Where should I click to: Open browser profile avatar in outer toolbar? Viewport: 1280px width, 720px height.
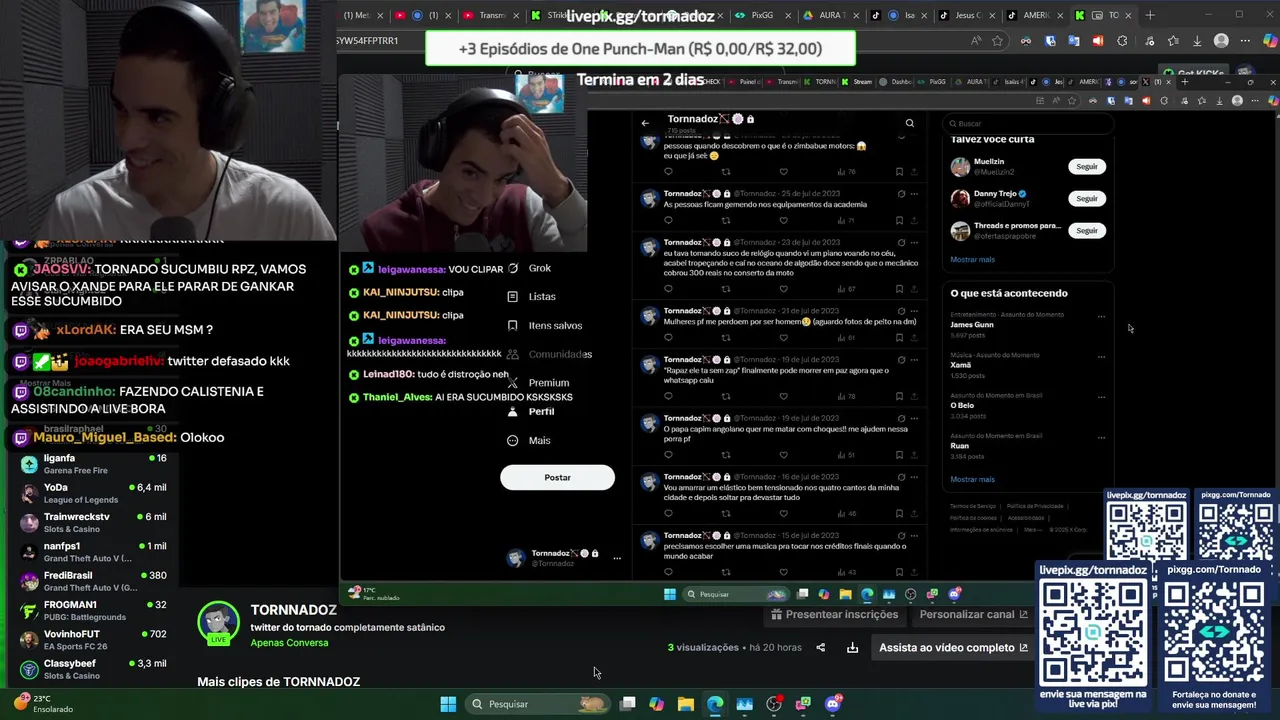tap(1221, 41)
